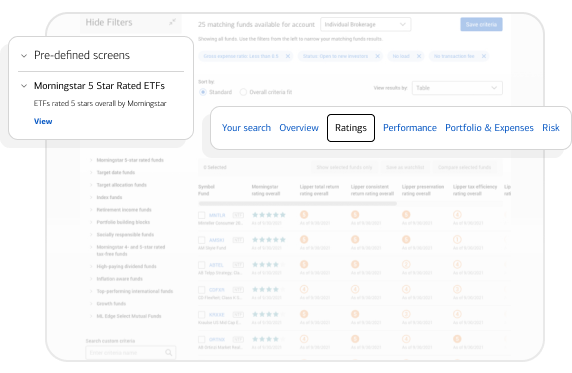Click the Lipper total return rating column header
572x373 pixels.
[x=319, y=190]
